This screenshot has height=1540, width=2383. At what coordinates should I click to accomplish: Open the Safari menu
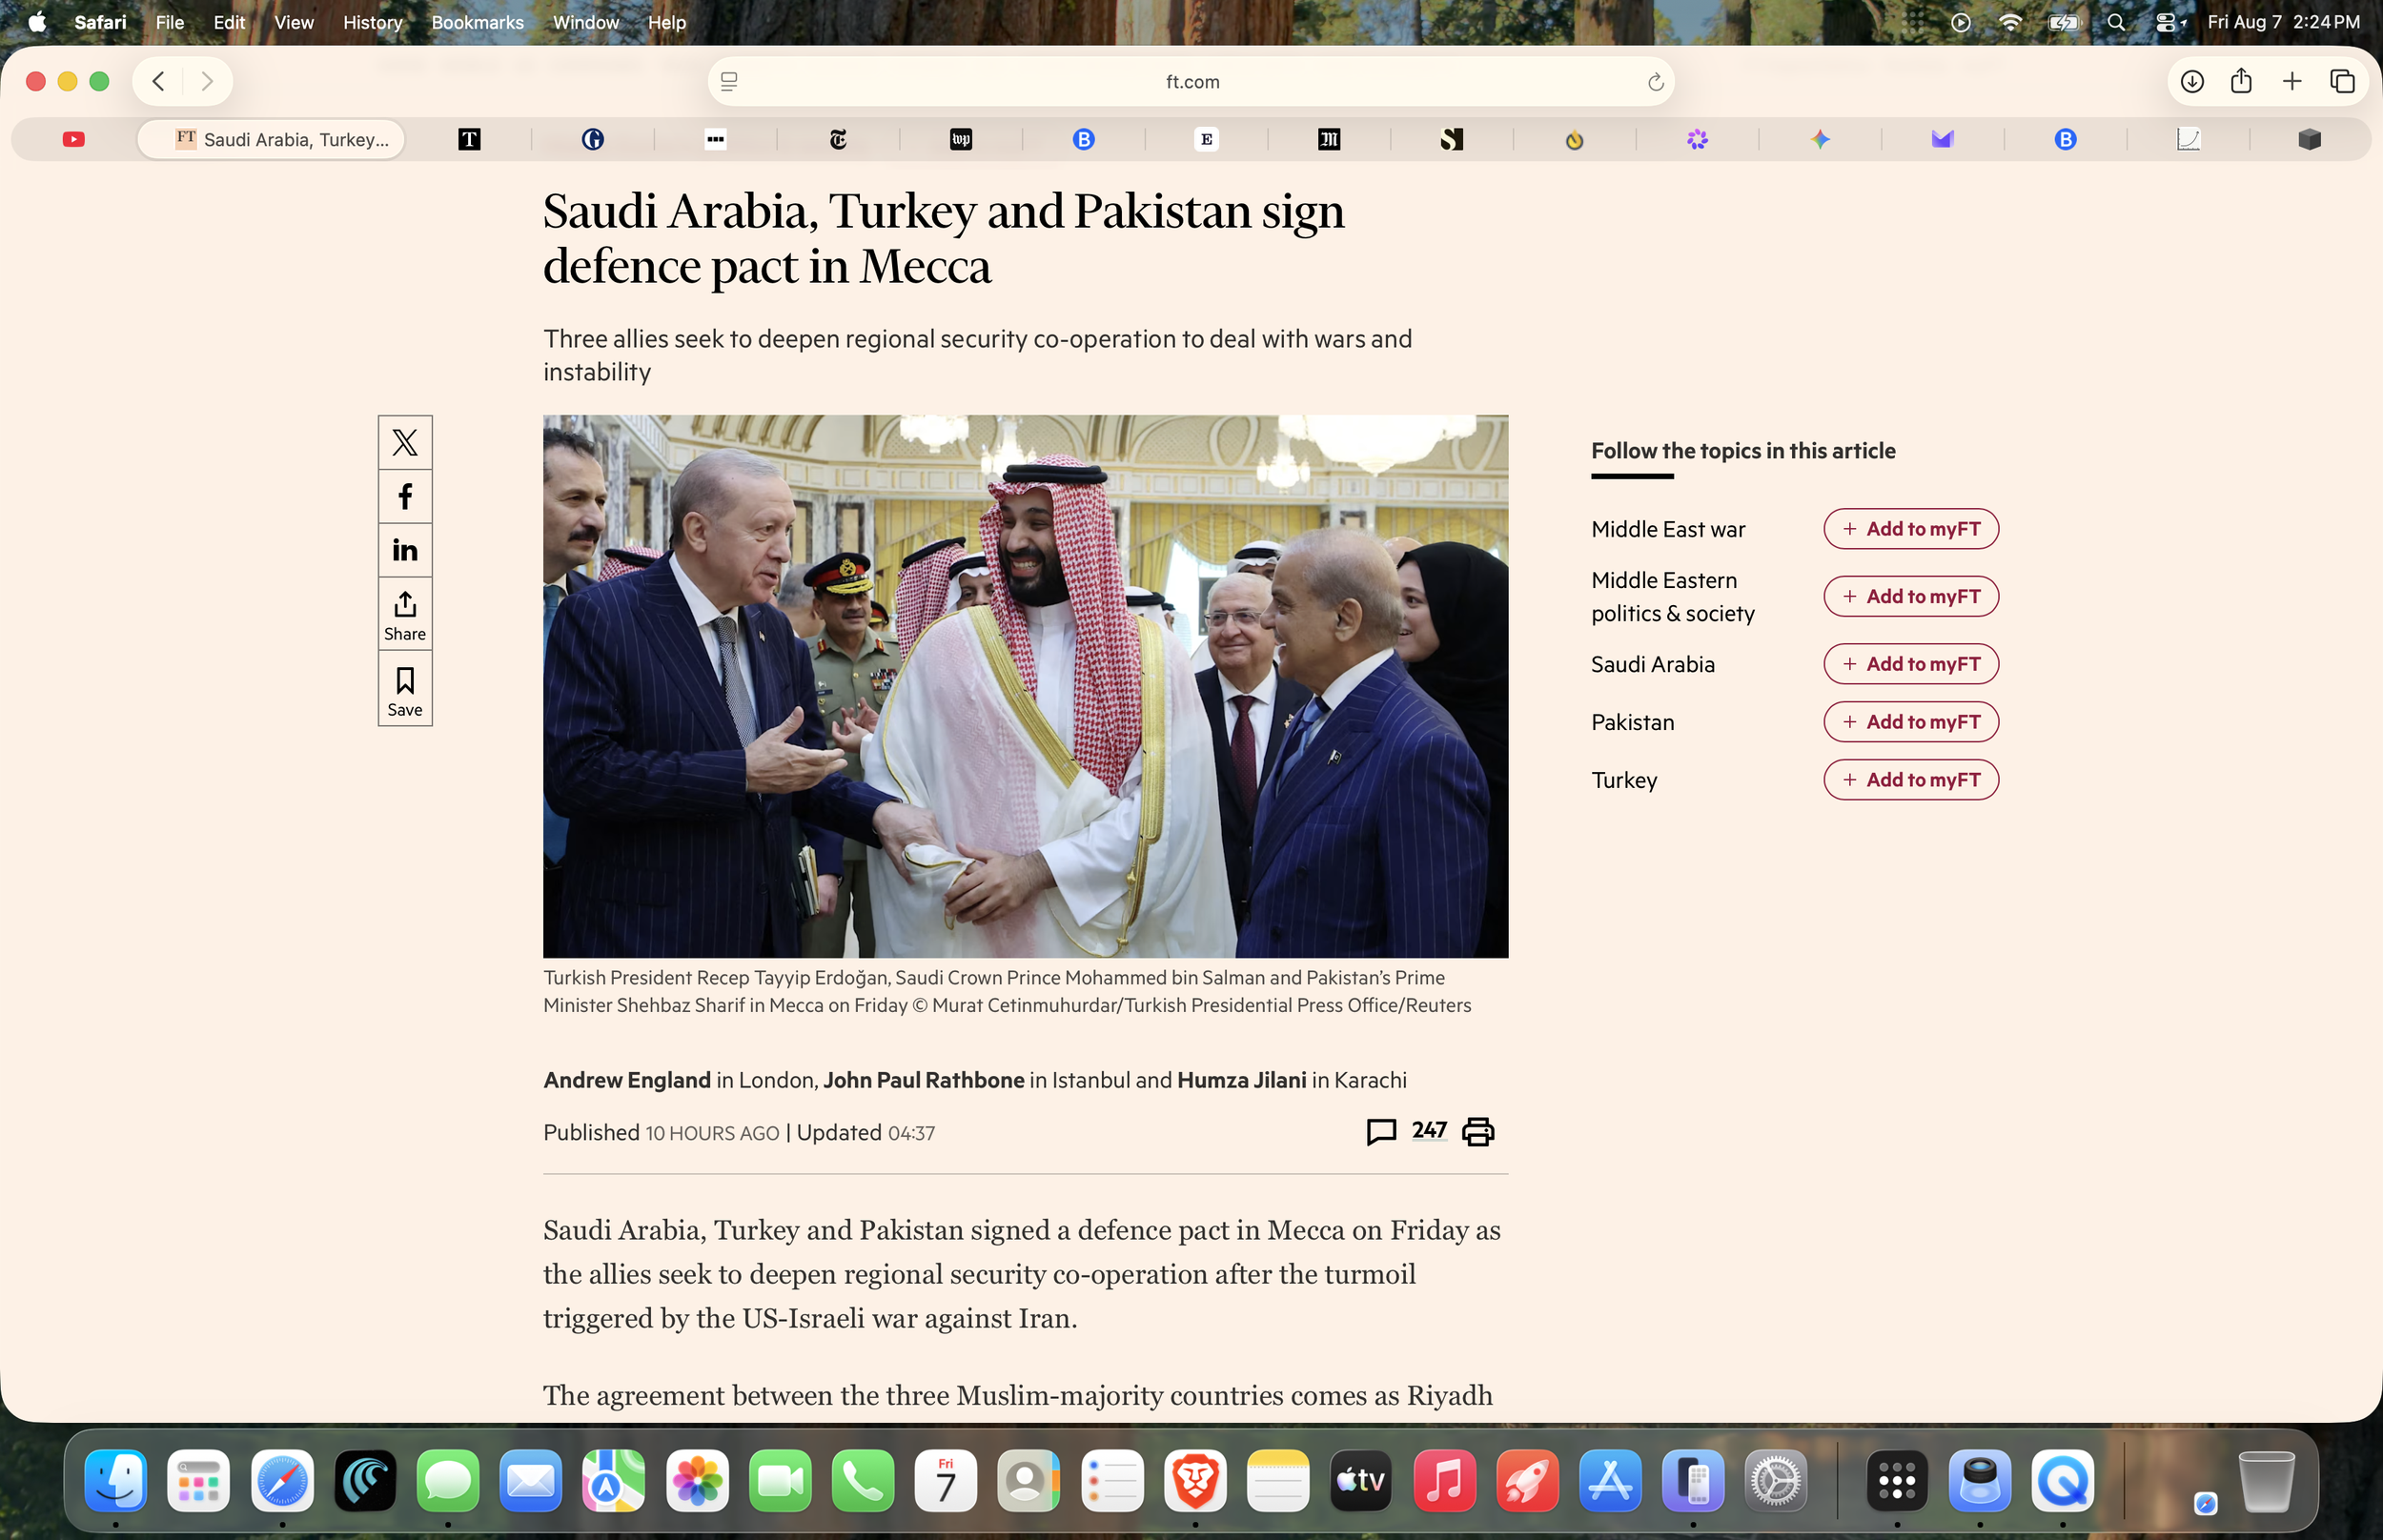(x=100, y=22)
